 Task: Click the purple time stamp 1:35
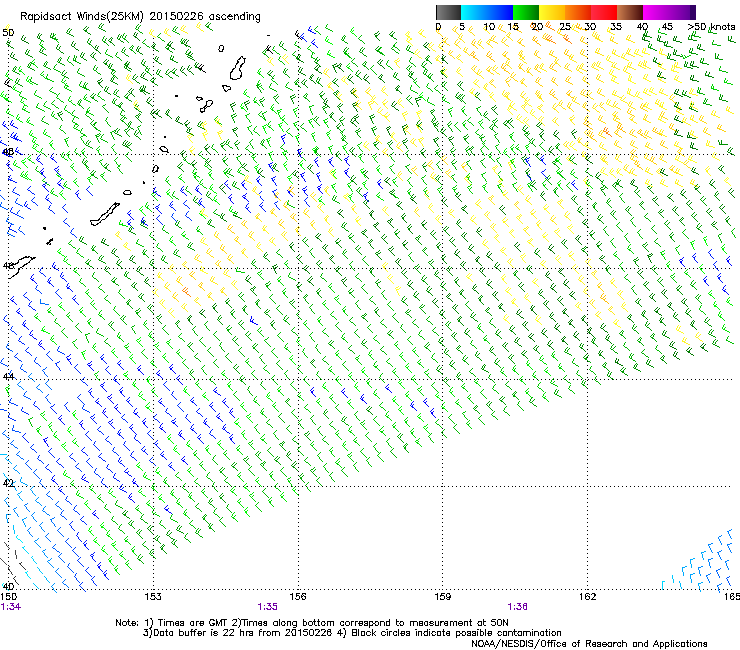(268, 607)
